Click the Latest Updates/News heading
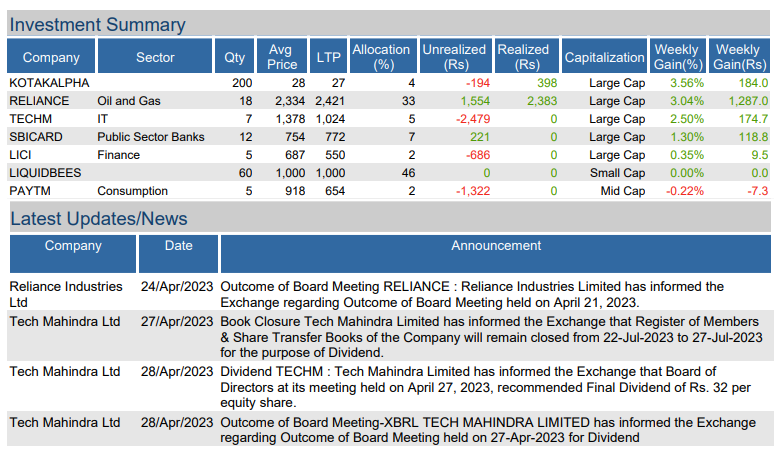This screenshot has height=464, width=781. point(99,219)
